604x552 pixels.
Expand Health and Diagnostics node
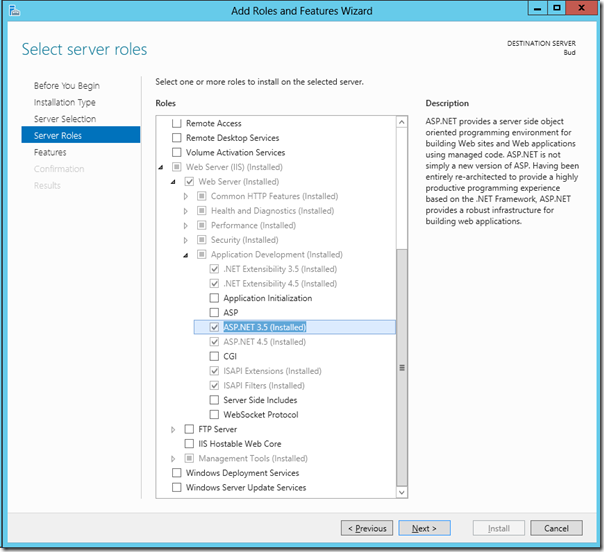pos(186,211)
